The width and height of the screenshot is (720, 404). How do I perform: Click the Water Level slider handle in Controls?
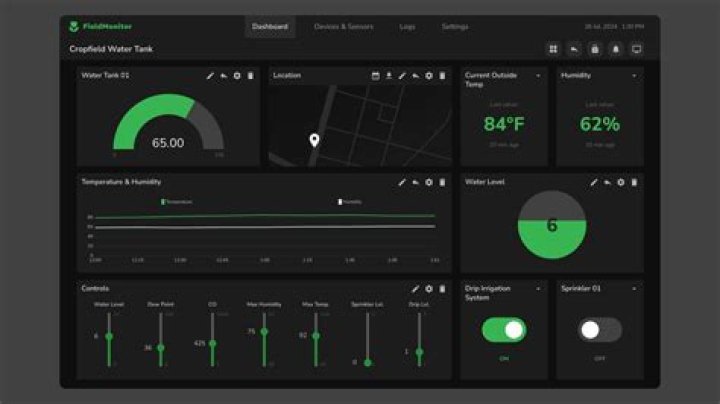tap(109, 336)
